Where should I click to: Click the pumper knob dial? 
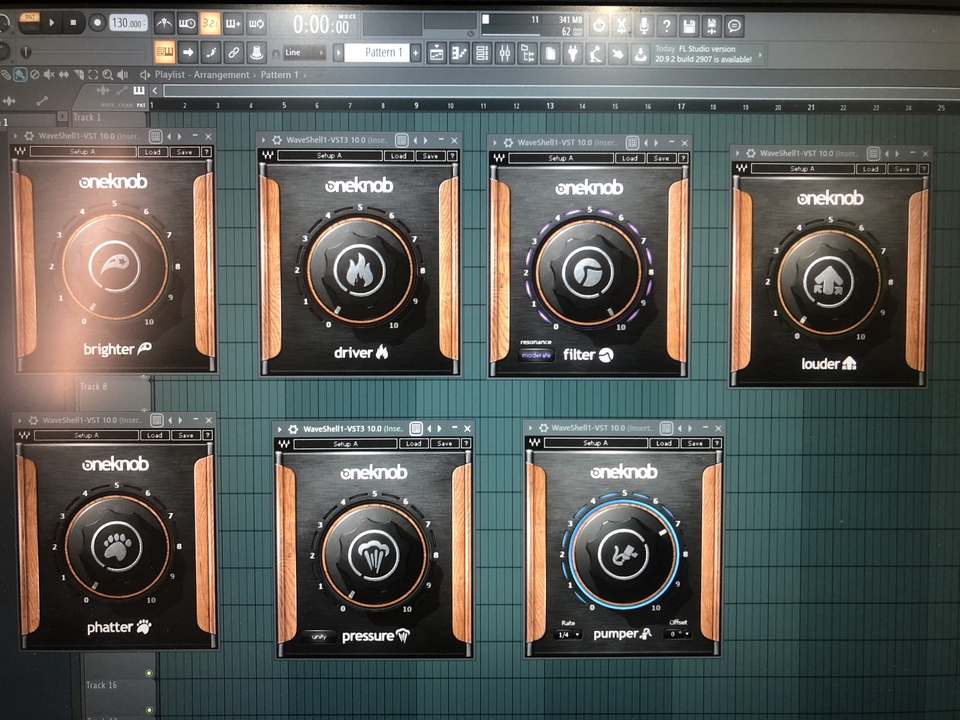click(623, 553)
